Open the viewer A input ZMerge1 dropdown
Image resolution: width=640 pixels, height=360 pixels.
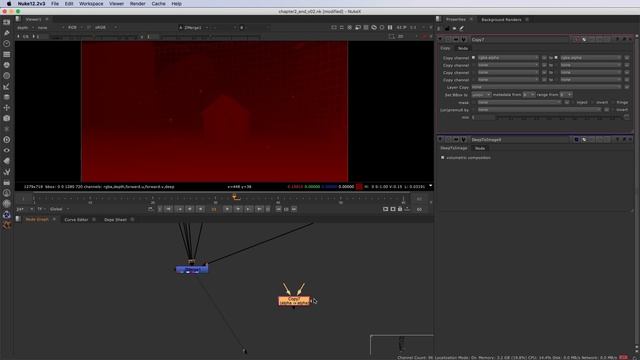tap(193, 27)
